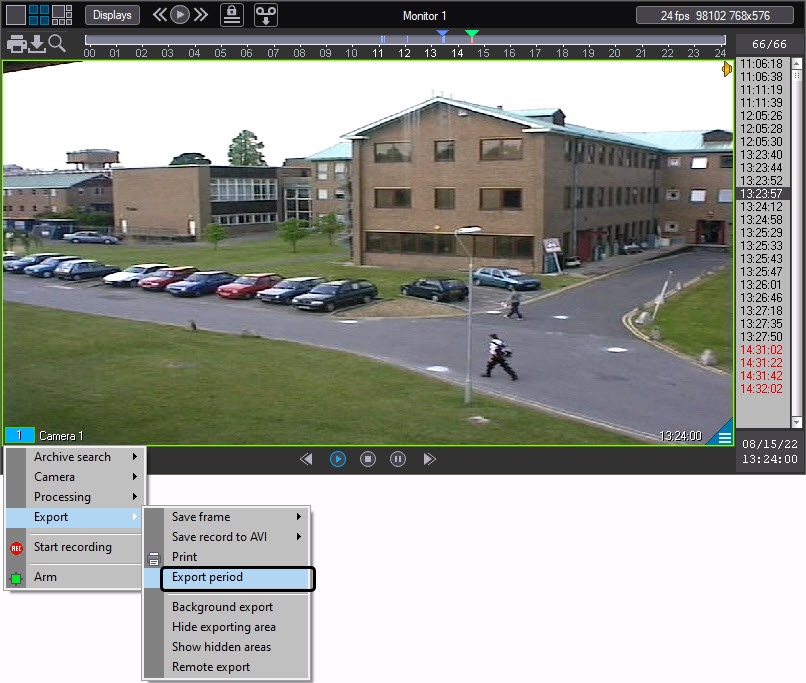Stop the archive playback
Image resolution: width=806 pixels, height=683 pixels.
pos(368,459)
